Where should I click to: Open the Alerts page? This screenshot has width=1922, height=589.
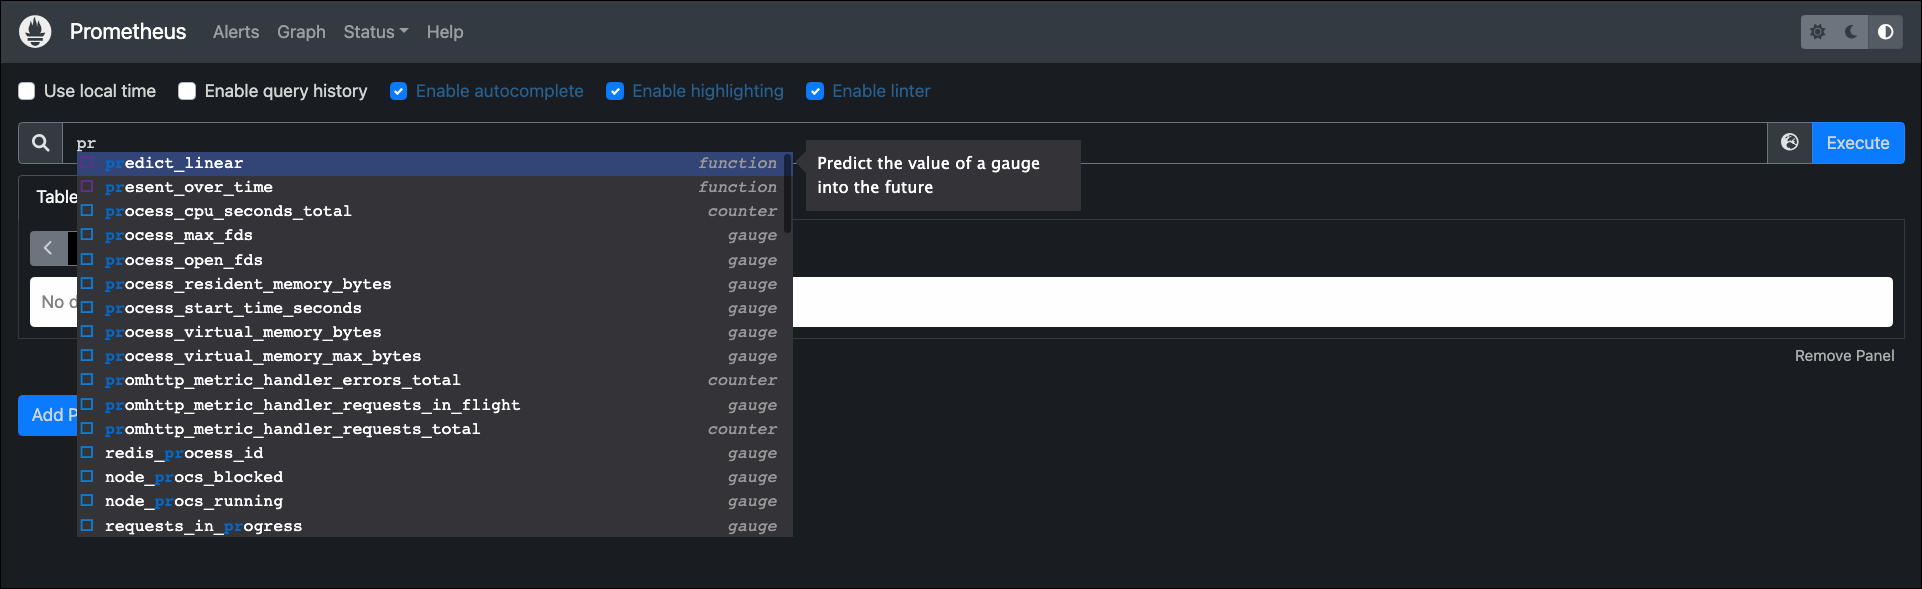pyautogui.click(x=236, y=32)
